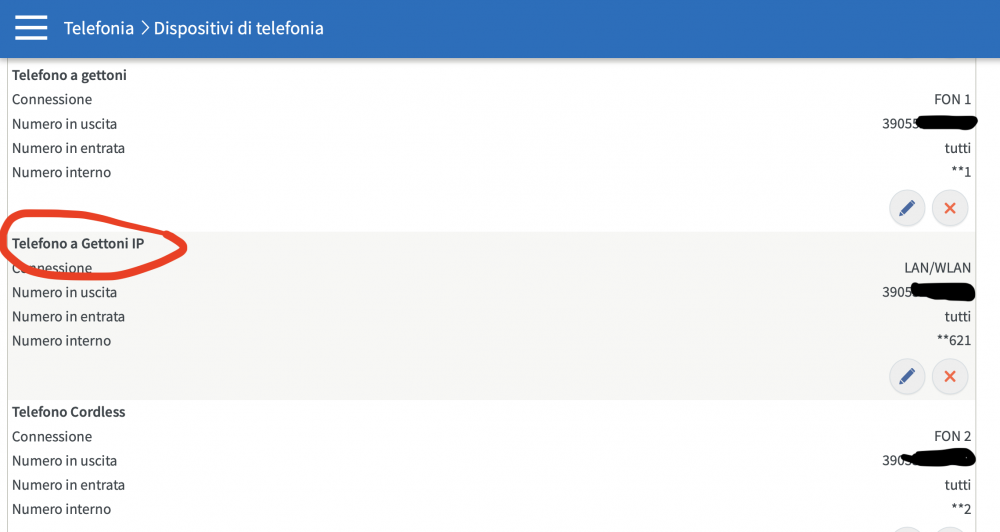
Task: Click Numero in uscita label under Telefono Cordless
Action: 64,461
